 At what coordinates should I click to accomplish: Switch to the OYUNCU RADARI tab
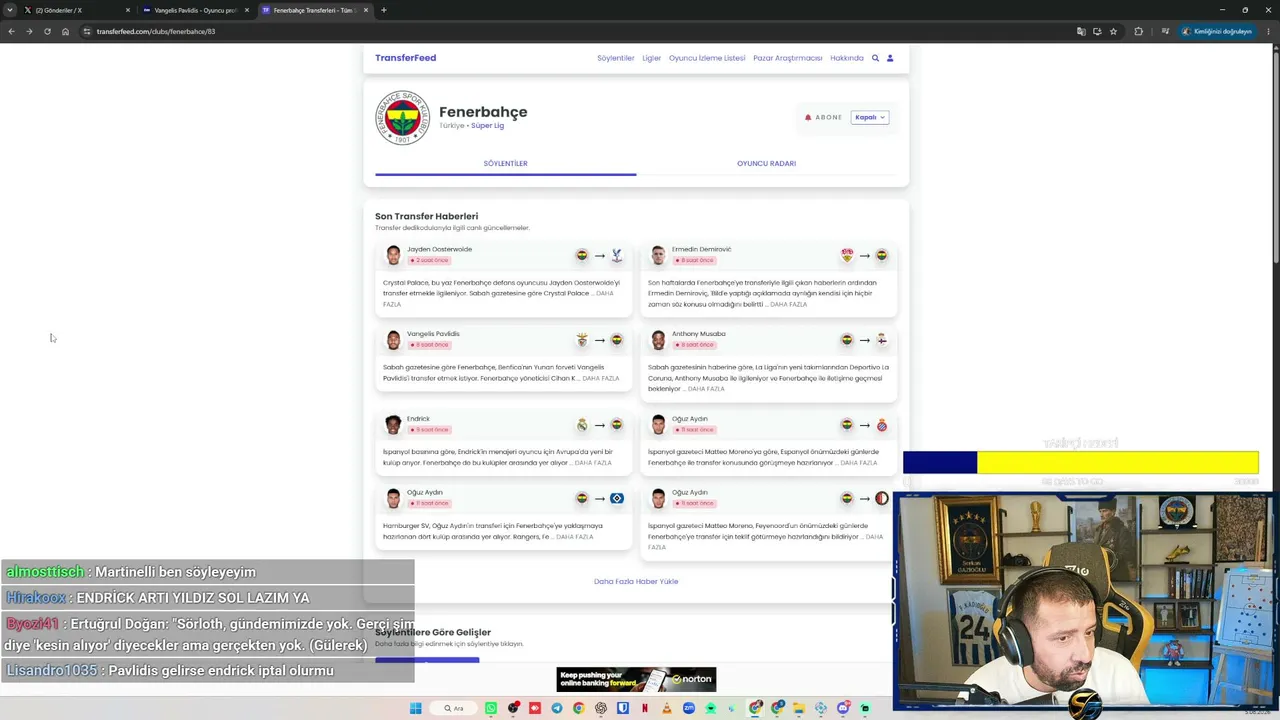(766, 163)
